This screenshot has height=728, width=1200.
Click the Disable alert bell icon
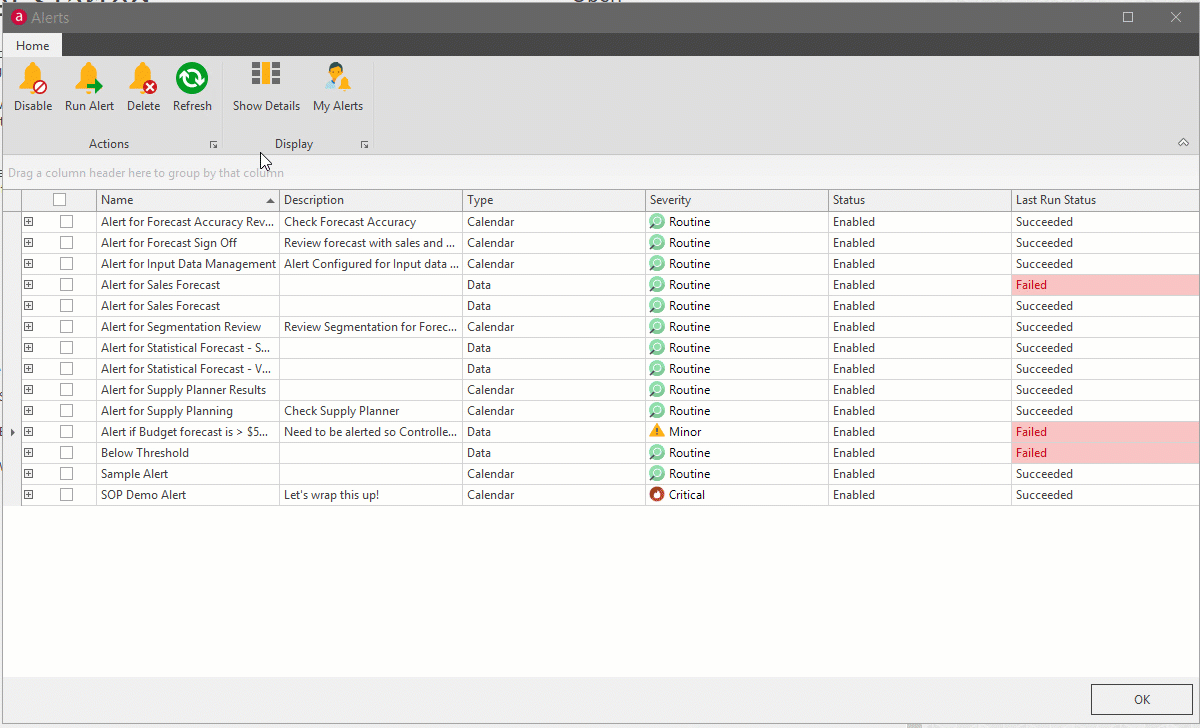33,78
